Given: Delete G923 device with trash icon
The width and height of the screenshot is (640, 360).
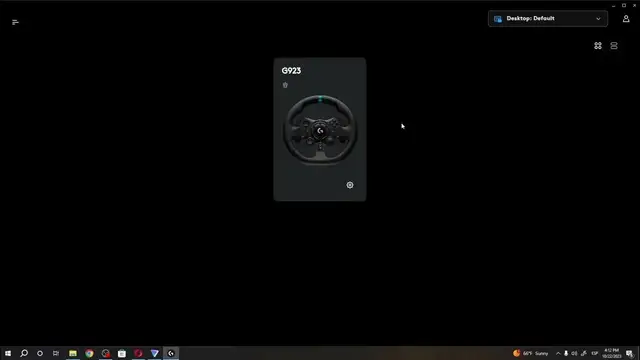Looking at the screenshot, I should point(285,85).
